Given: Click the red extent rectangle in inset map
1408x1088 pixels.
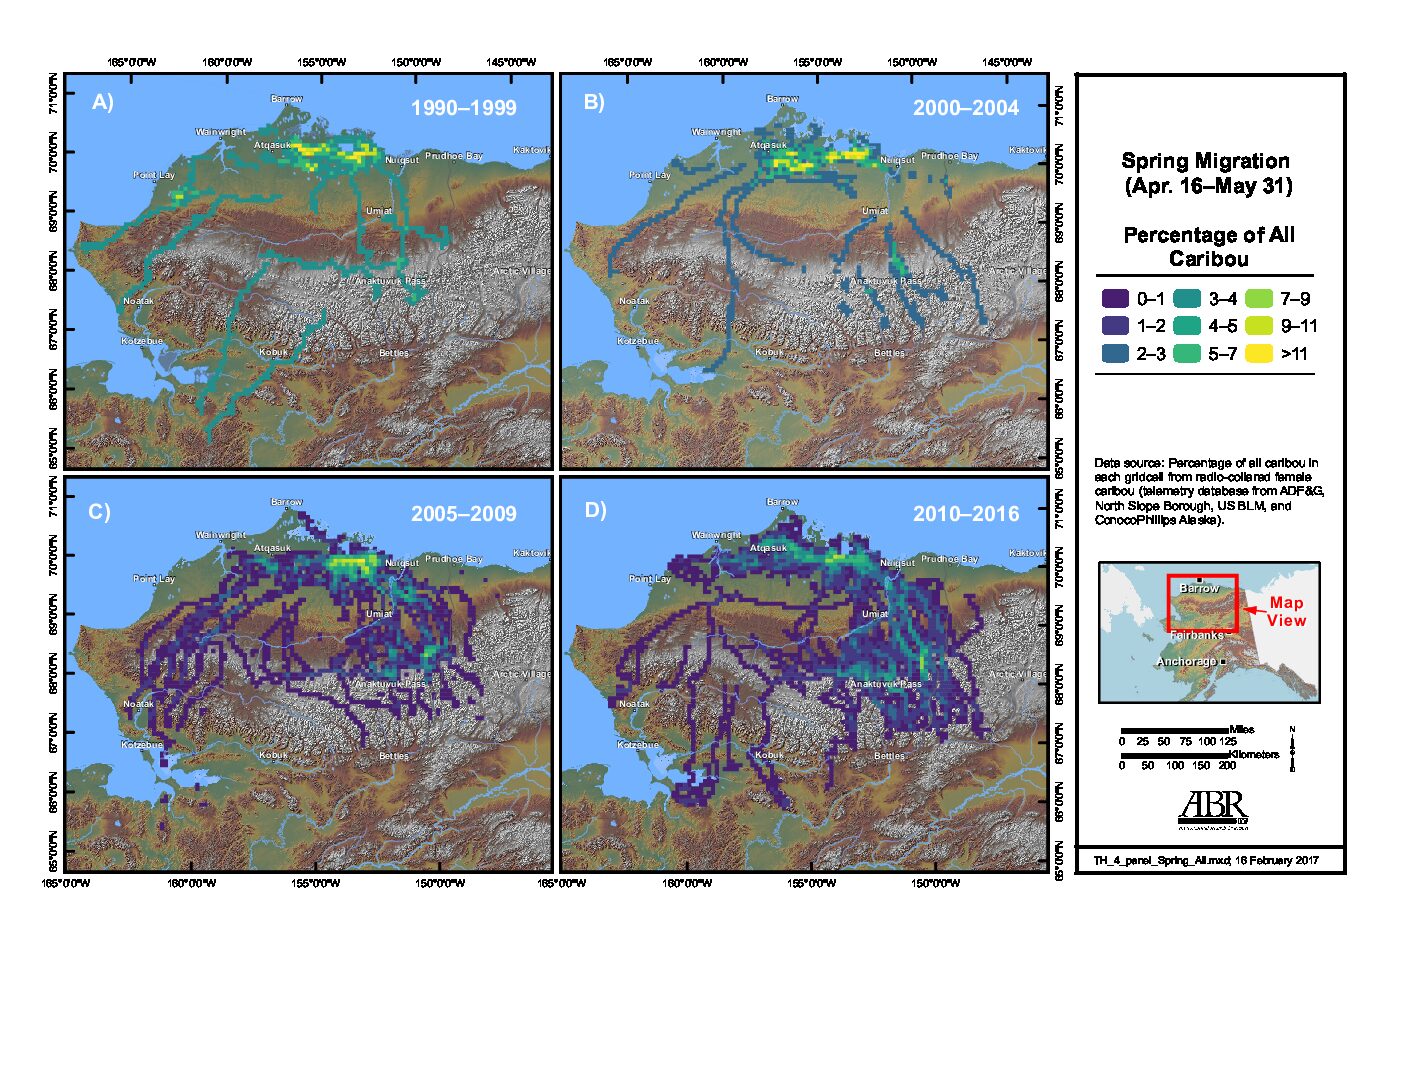Looking at the screenshot, I should coord(1202,603).
